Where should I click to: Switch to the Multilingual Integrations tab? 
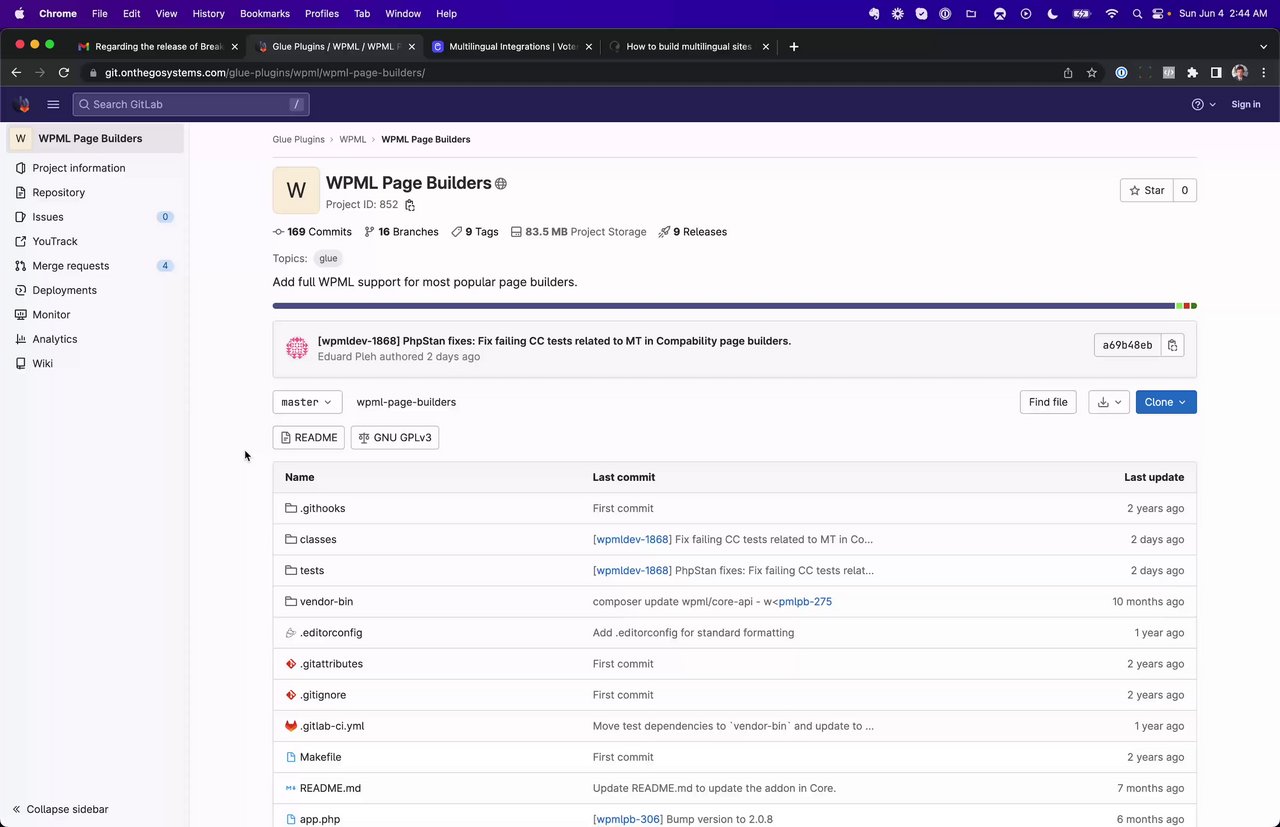point(512,46)
